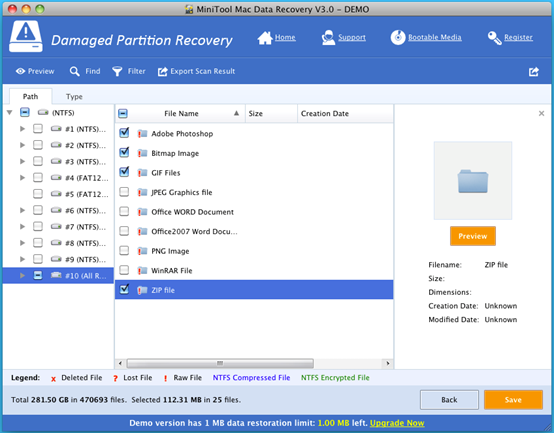Click the Home house icon
Viewport: 554px width, 433px height.
pos(265,38)
